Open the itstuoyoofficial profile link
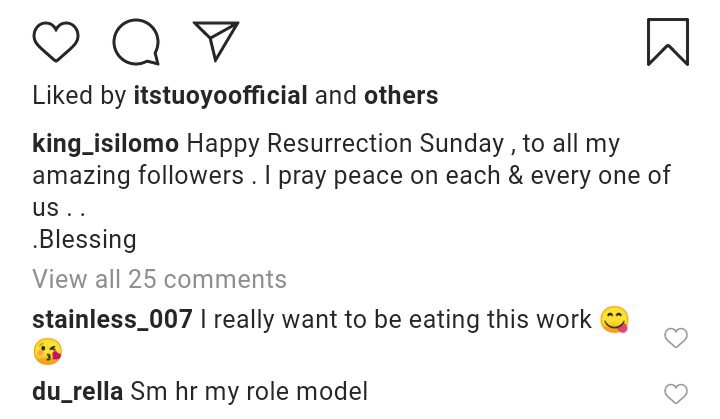Viewport: 720px width, 419px height. (220, 96)
